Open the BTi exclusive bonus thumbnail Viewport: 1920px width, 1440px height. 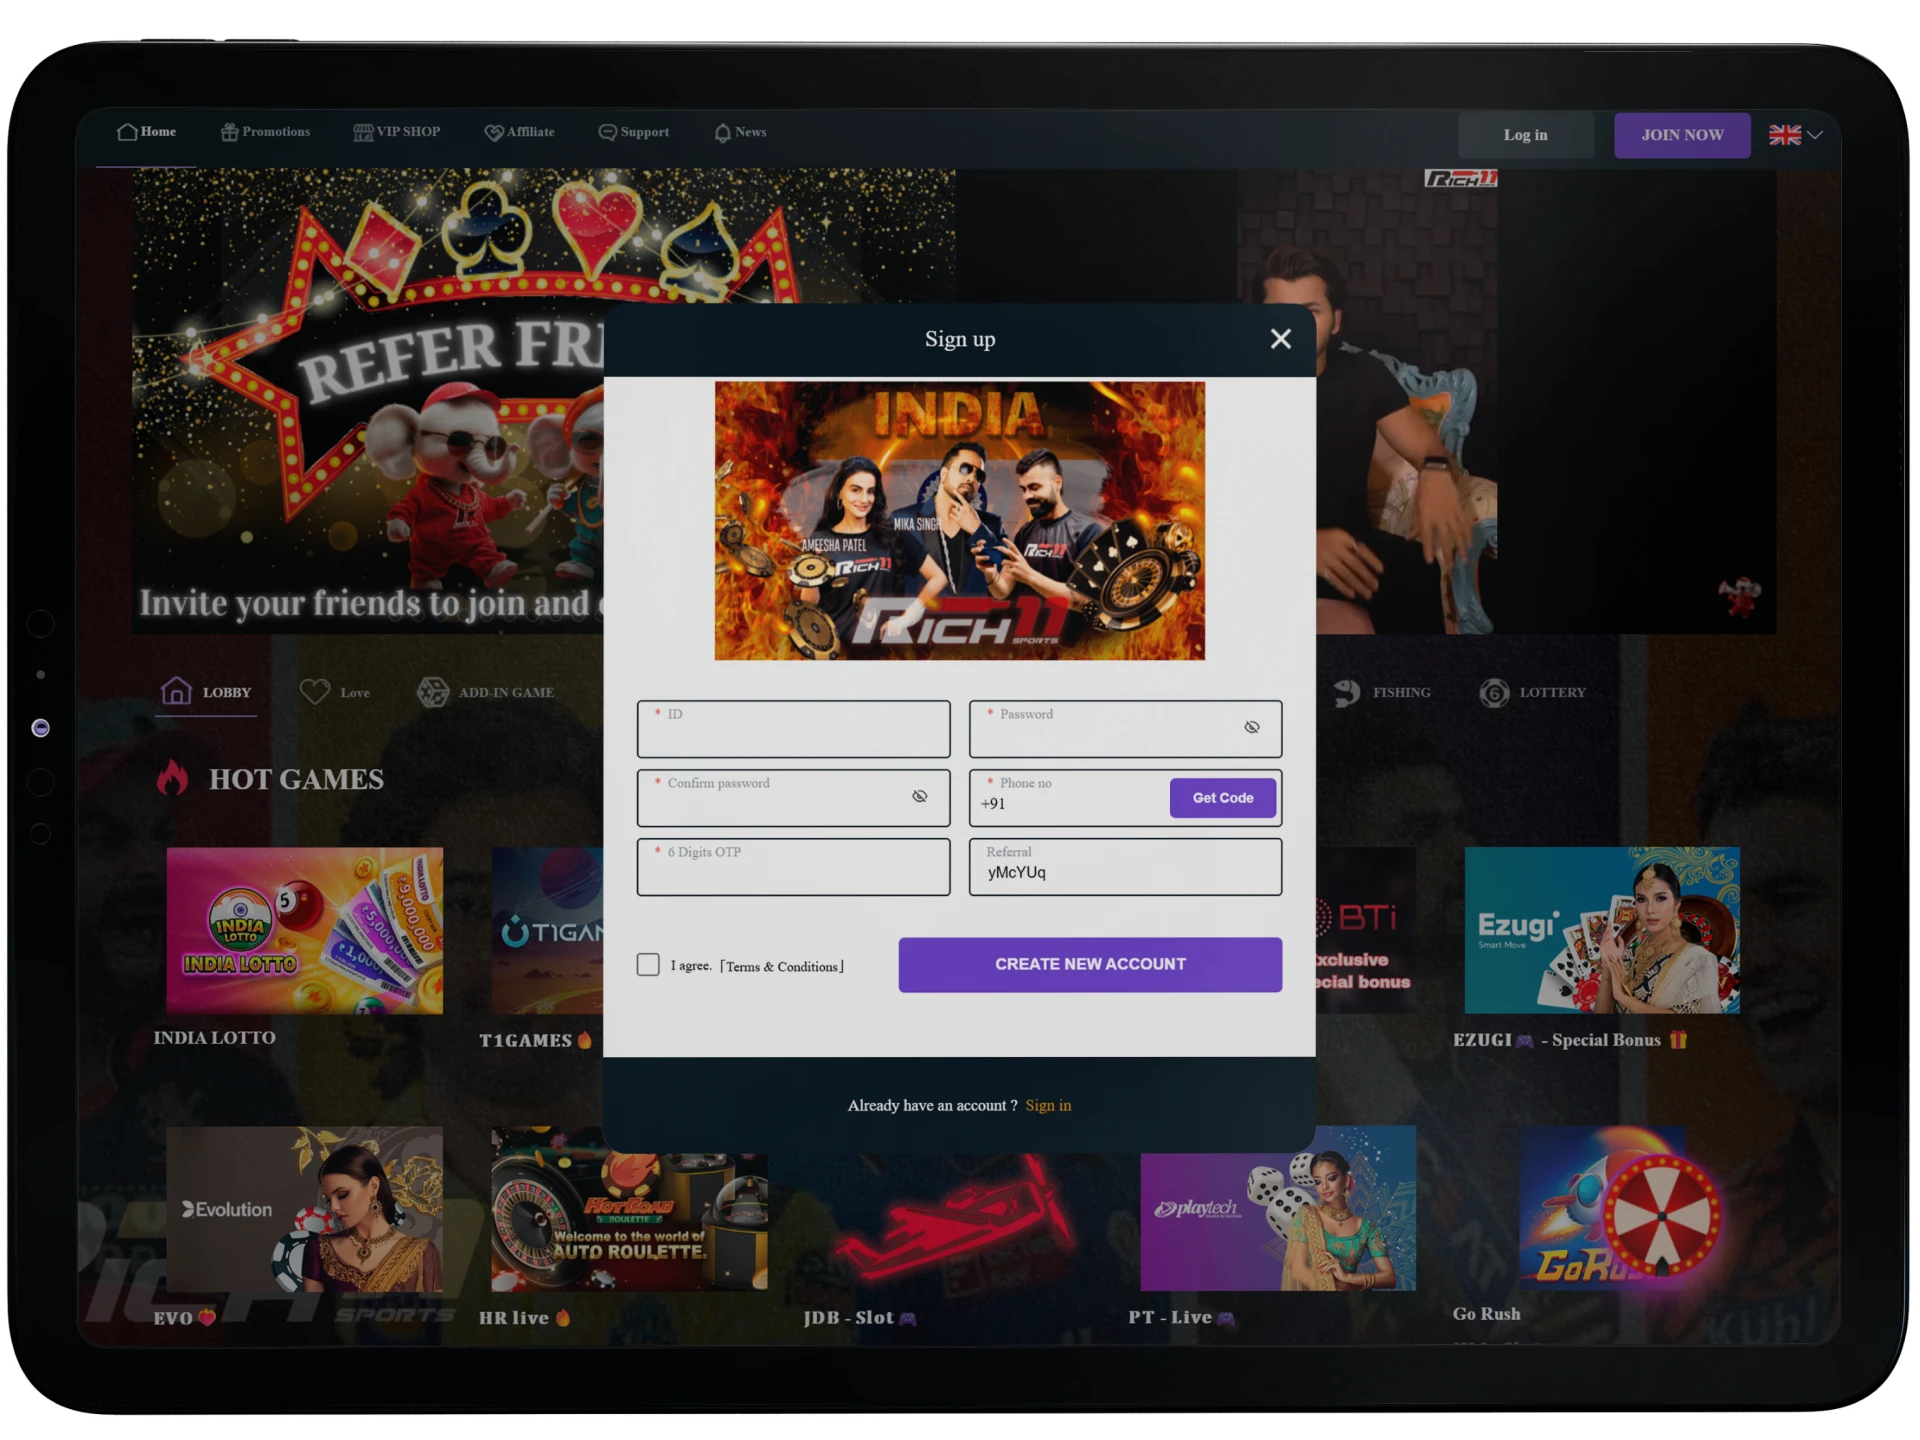click(x=1366, y=931)
